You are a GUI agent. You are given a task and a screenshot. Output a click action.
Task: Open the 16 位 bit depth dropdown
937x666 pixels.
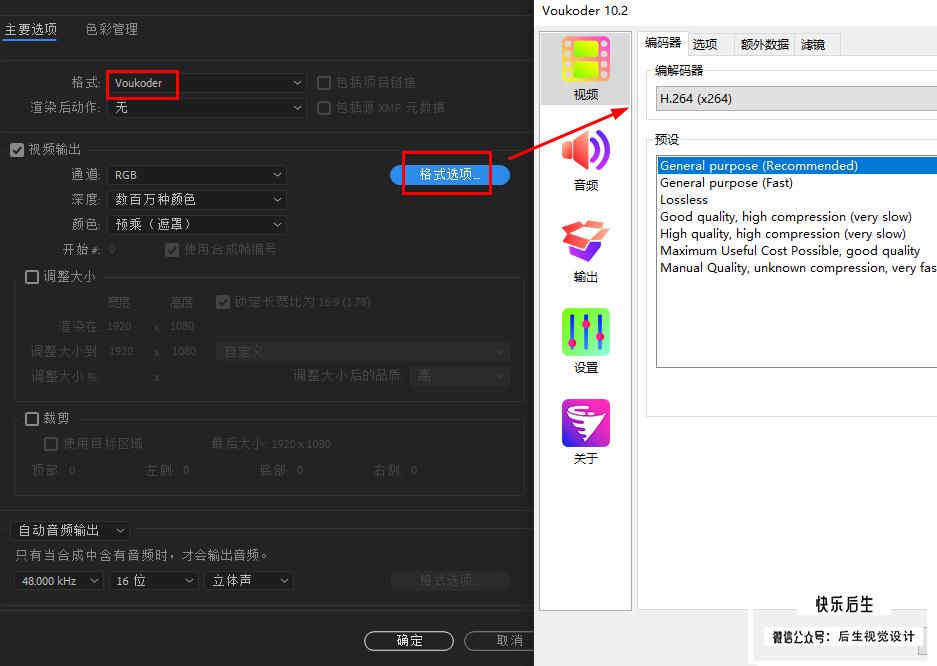154,581
